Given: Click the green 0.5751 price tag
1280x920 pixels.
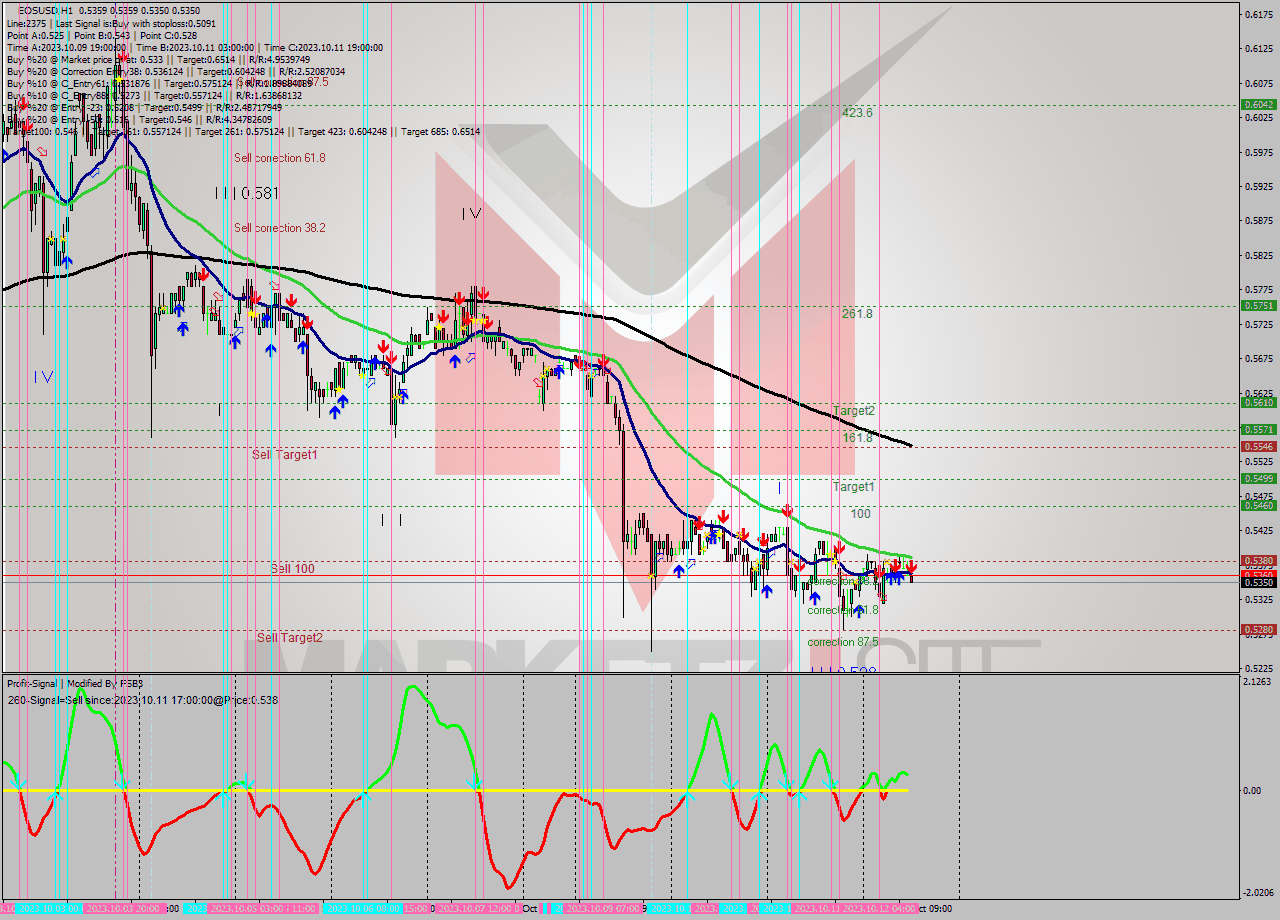Looking at the screenshot, I should (1258, 306).
